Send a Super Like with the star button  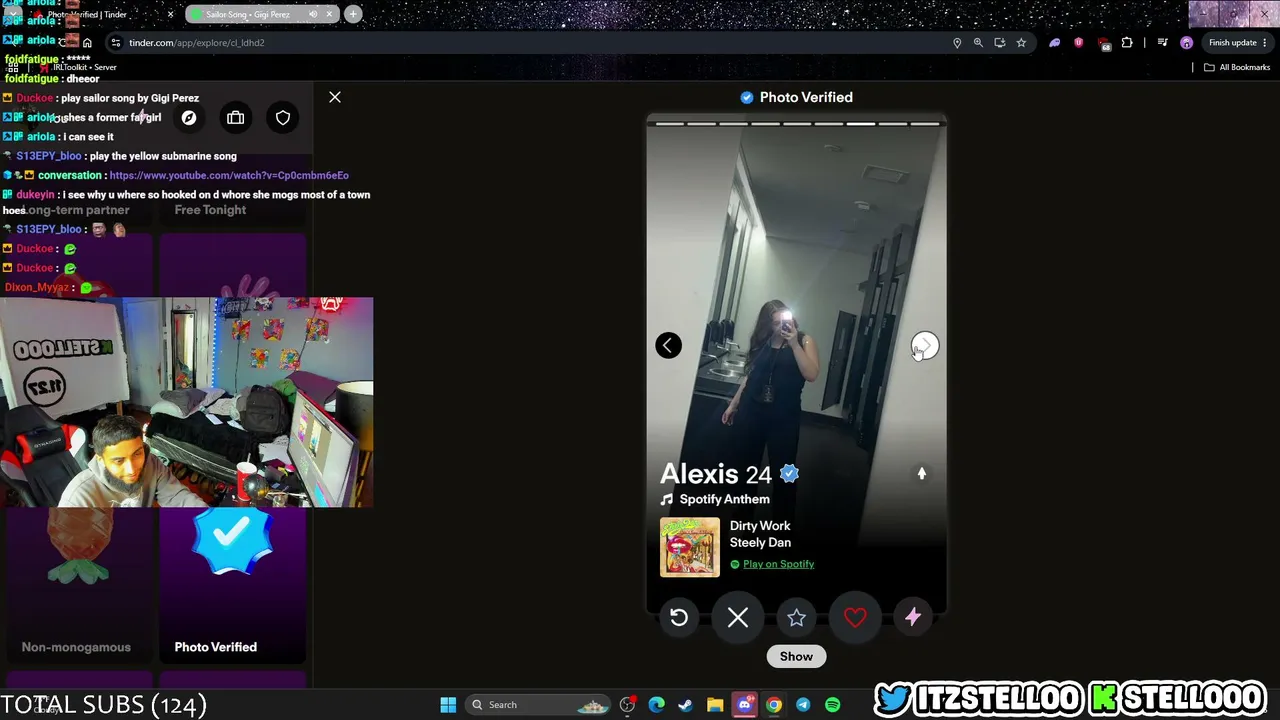point(796,618)
